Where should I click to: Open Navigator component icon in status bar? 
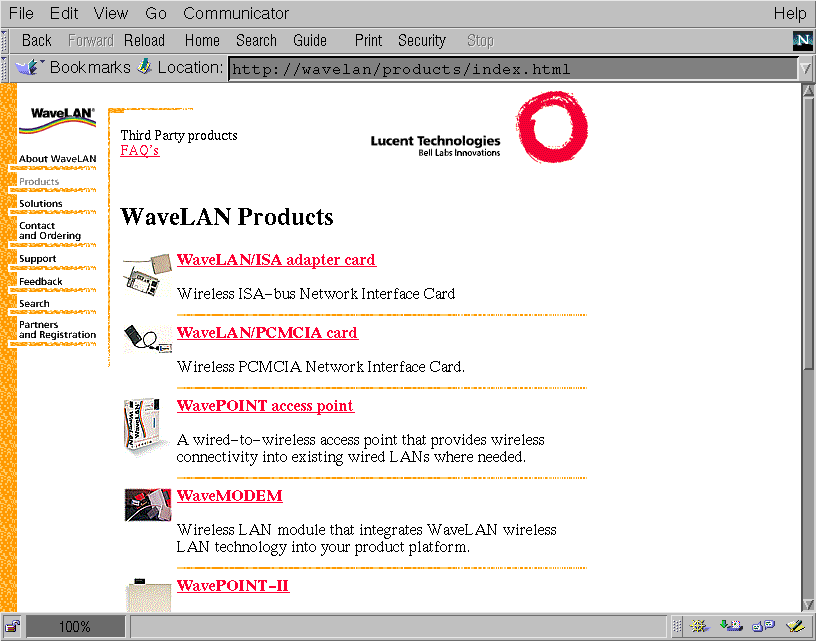point(700,627)
